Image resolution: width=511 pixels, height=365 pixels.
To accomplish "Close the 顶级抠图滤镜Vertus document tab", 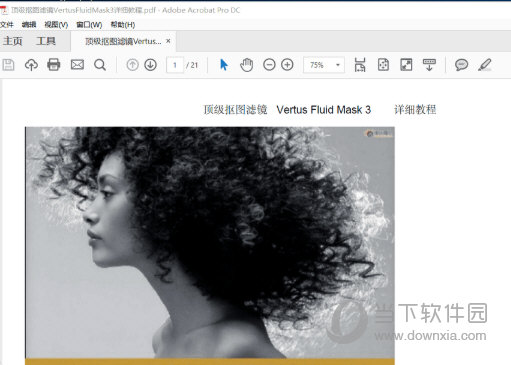I will pos(168,41).
